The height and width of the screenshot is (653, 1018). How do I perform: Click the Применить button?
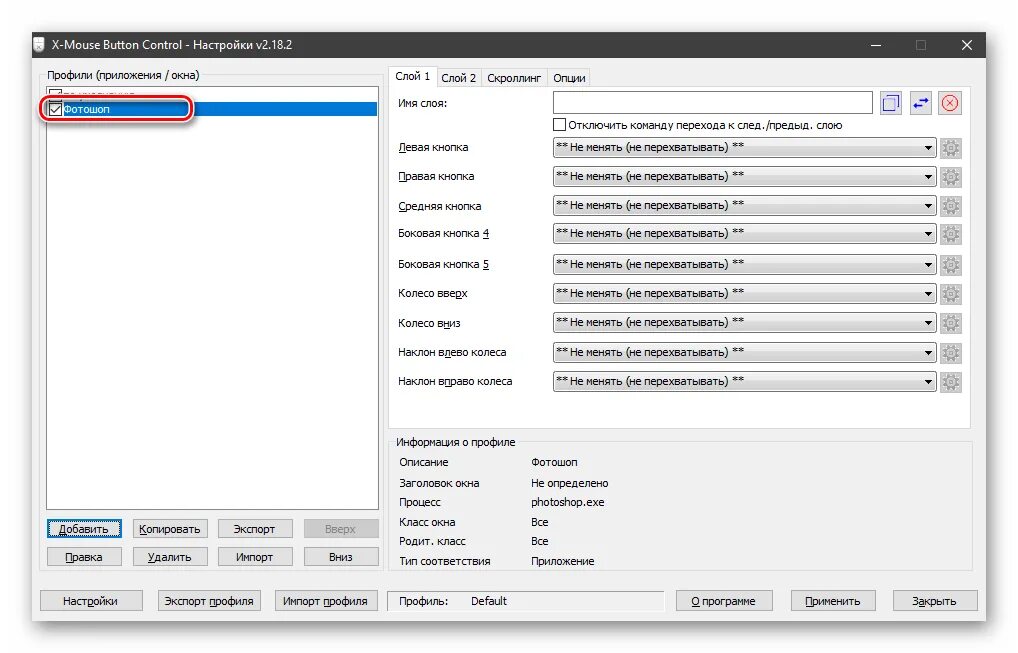(832, 601)
